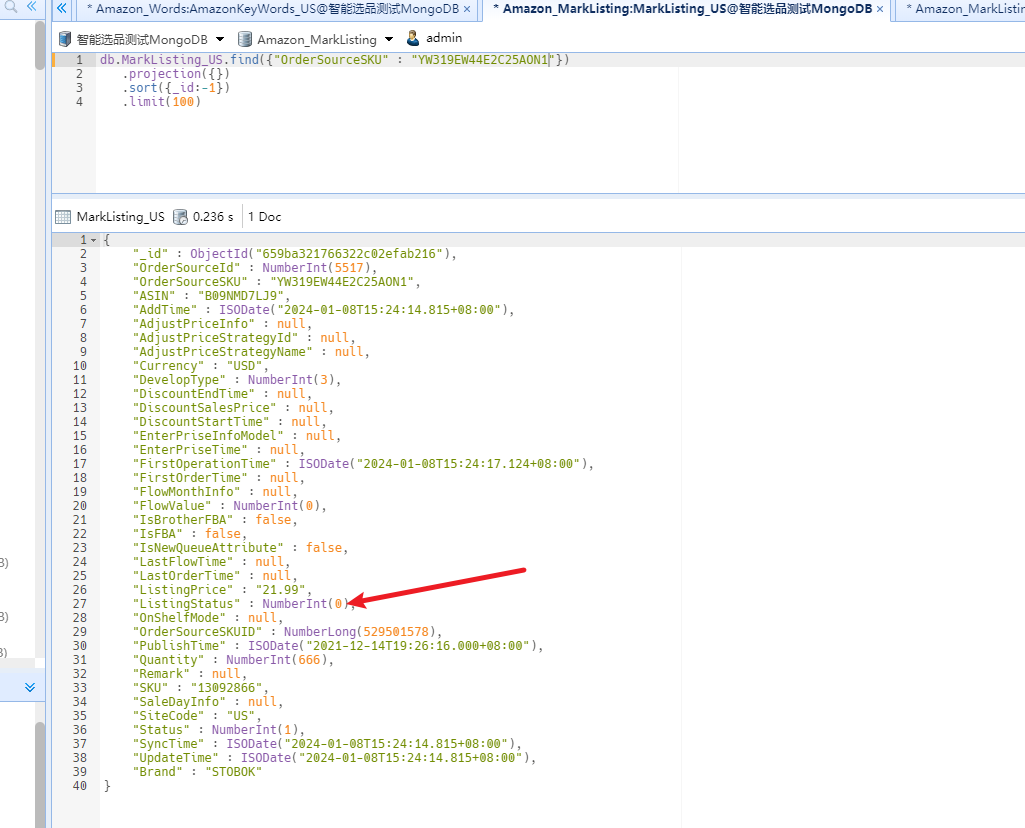Click the "ListingStatus" field name

(x=186, y=604)
